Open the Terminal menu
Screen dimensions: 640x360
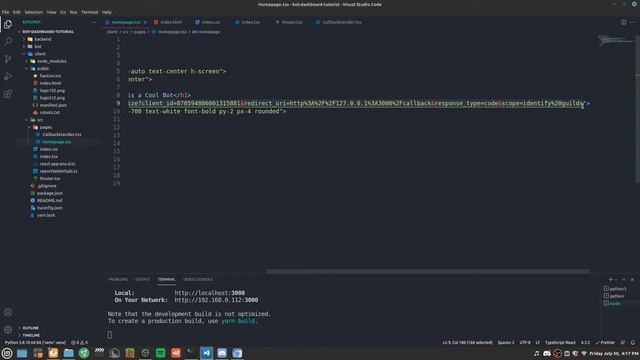click(x=89, y=12)
